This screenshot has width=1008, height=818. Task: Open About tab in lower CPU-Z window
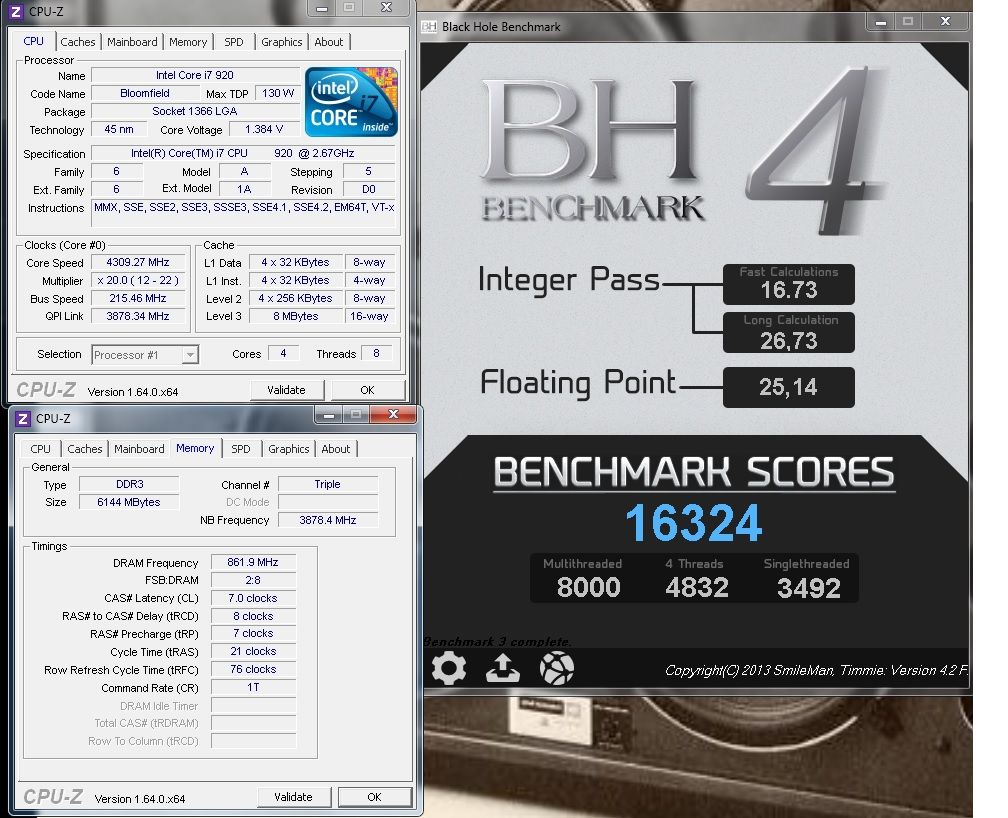coord(336,449)
